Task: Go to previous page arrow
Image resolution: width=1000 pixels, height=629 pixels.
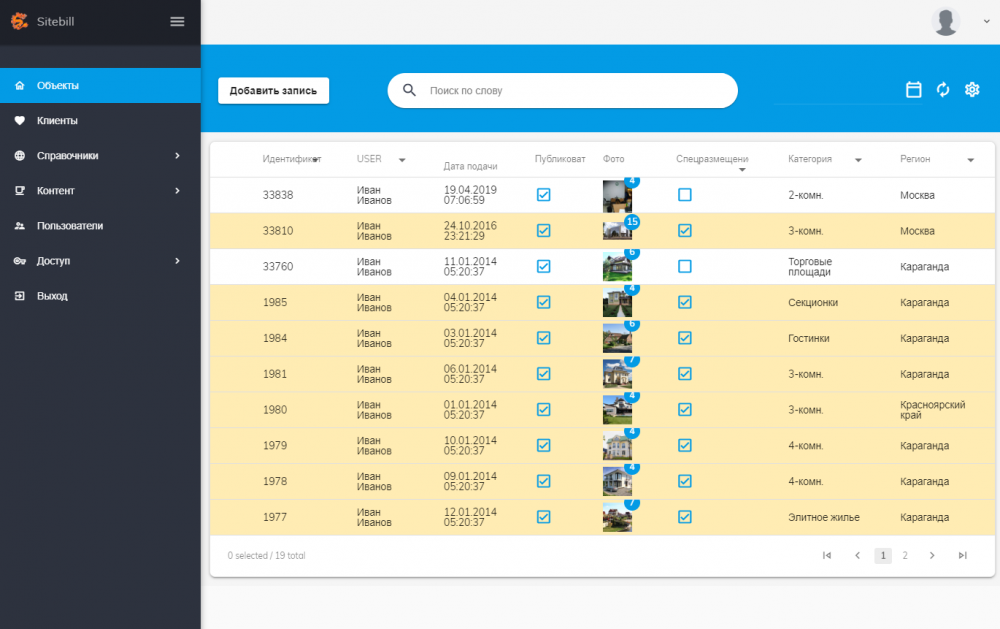Action: point(857,556)
